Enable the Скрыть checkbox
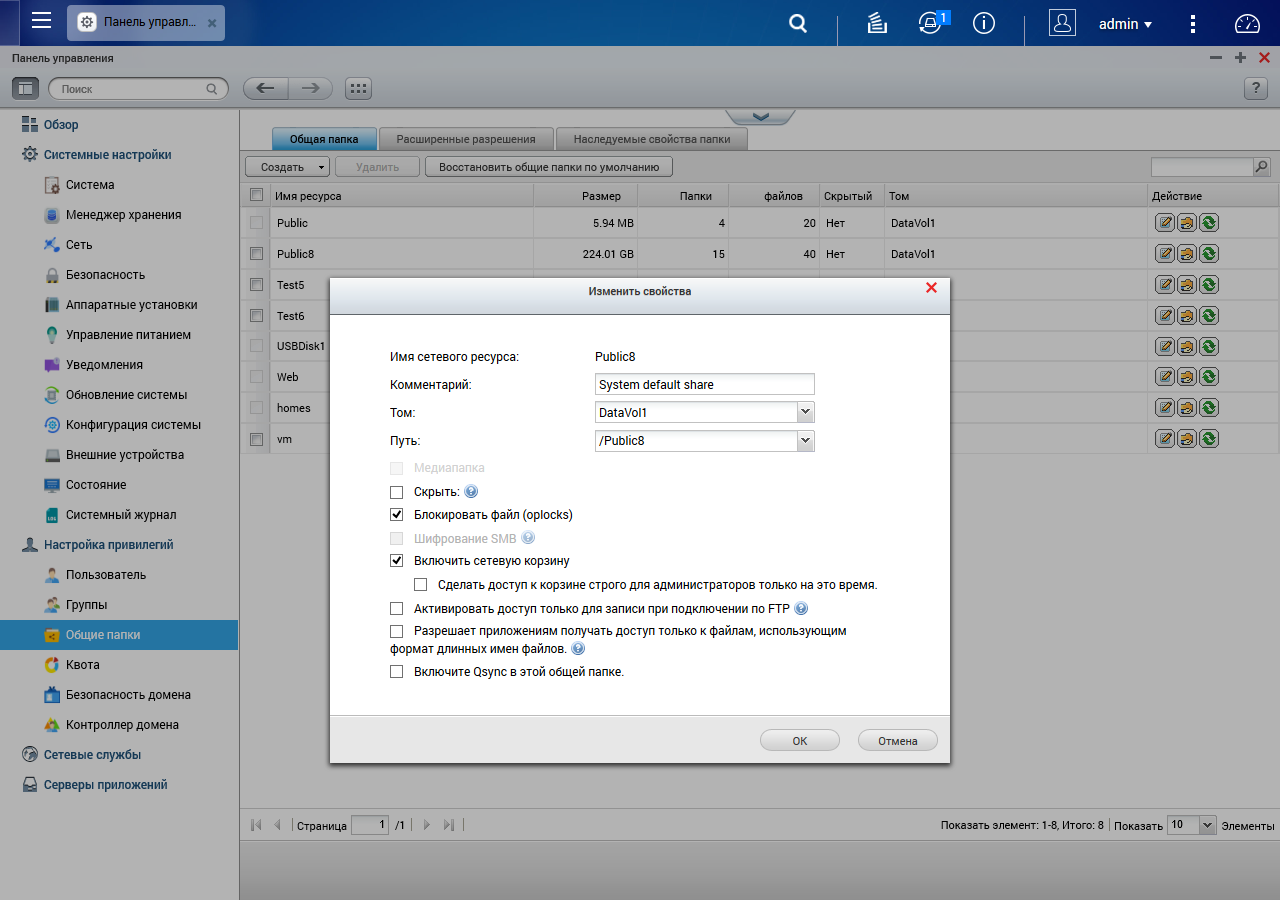This screenshot has width=1280, height=900. point(396,492)
